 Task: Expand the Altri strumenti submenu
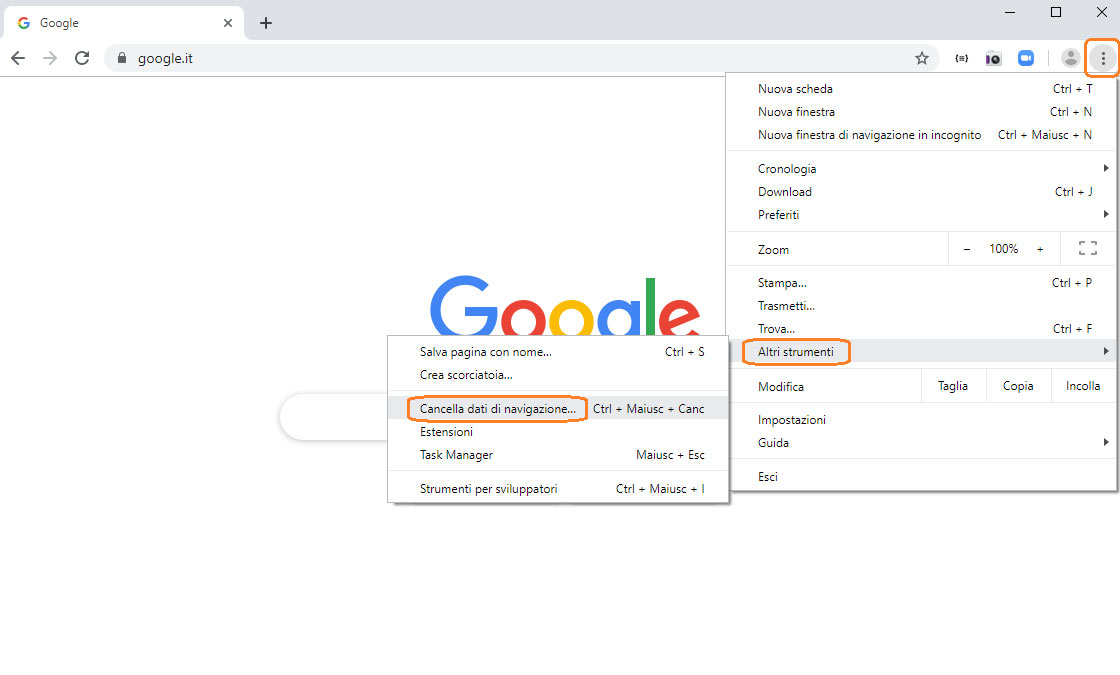[921, 351]
